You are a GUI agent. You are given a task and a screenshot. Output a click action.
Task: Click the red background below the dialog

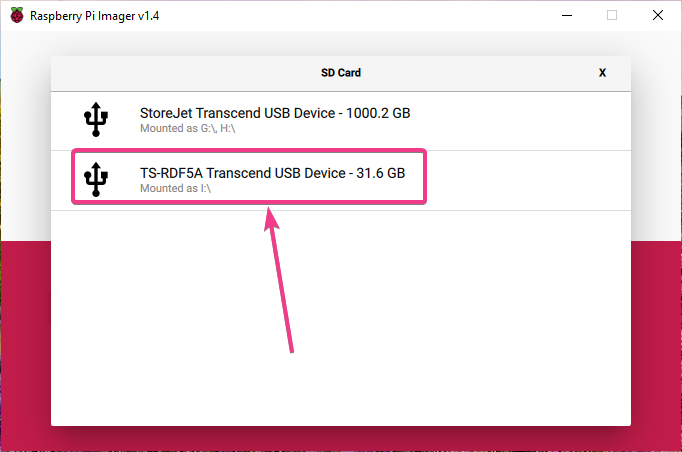pos(340,440)
